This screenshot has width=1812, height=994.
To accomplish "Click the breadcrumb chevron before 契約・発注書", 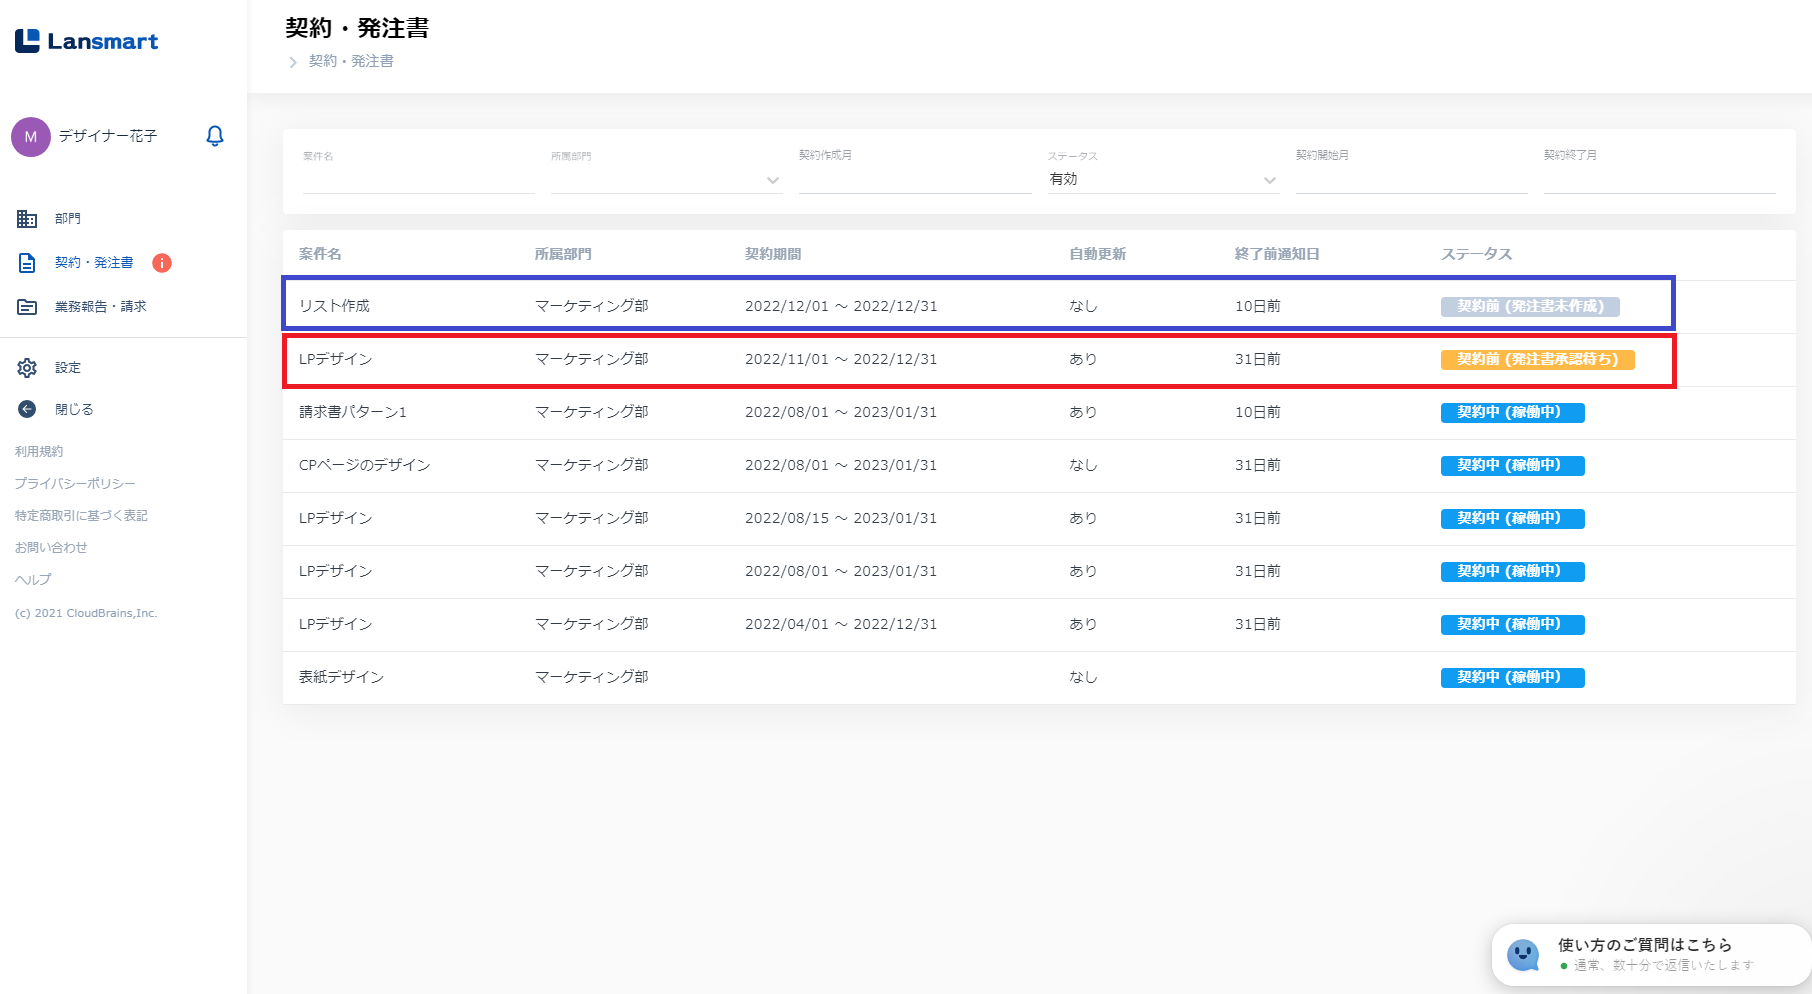I will click(x=293, y=62).
